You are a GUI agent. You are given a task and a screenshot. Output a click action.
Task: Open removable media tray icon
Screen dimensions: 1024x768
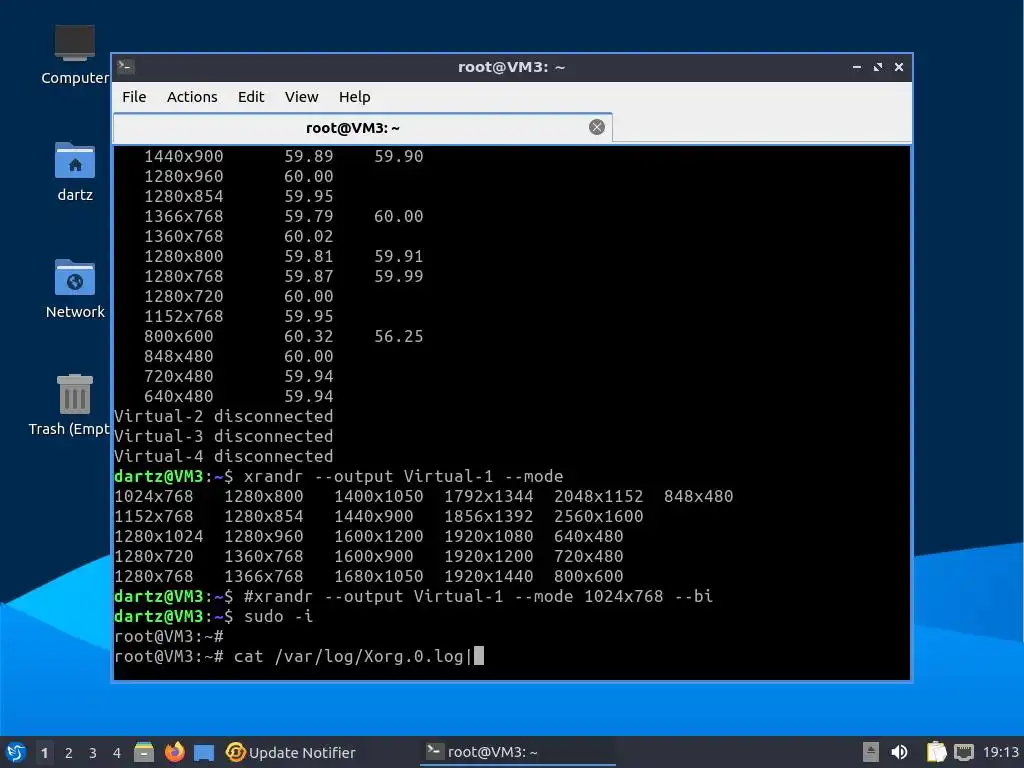(870, 752)
